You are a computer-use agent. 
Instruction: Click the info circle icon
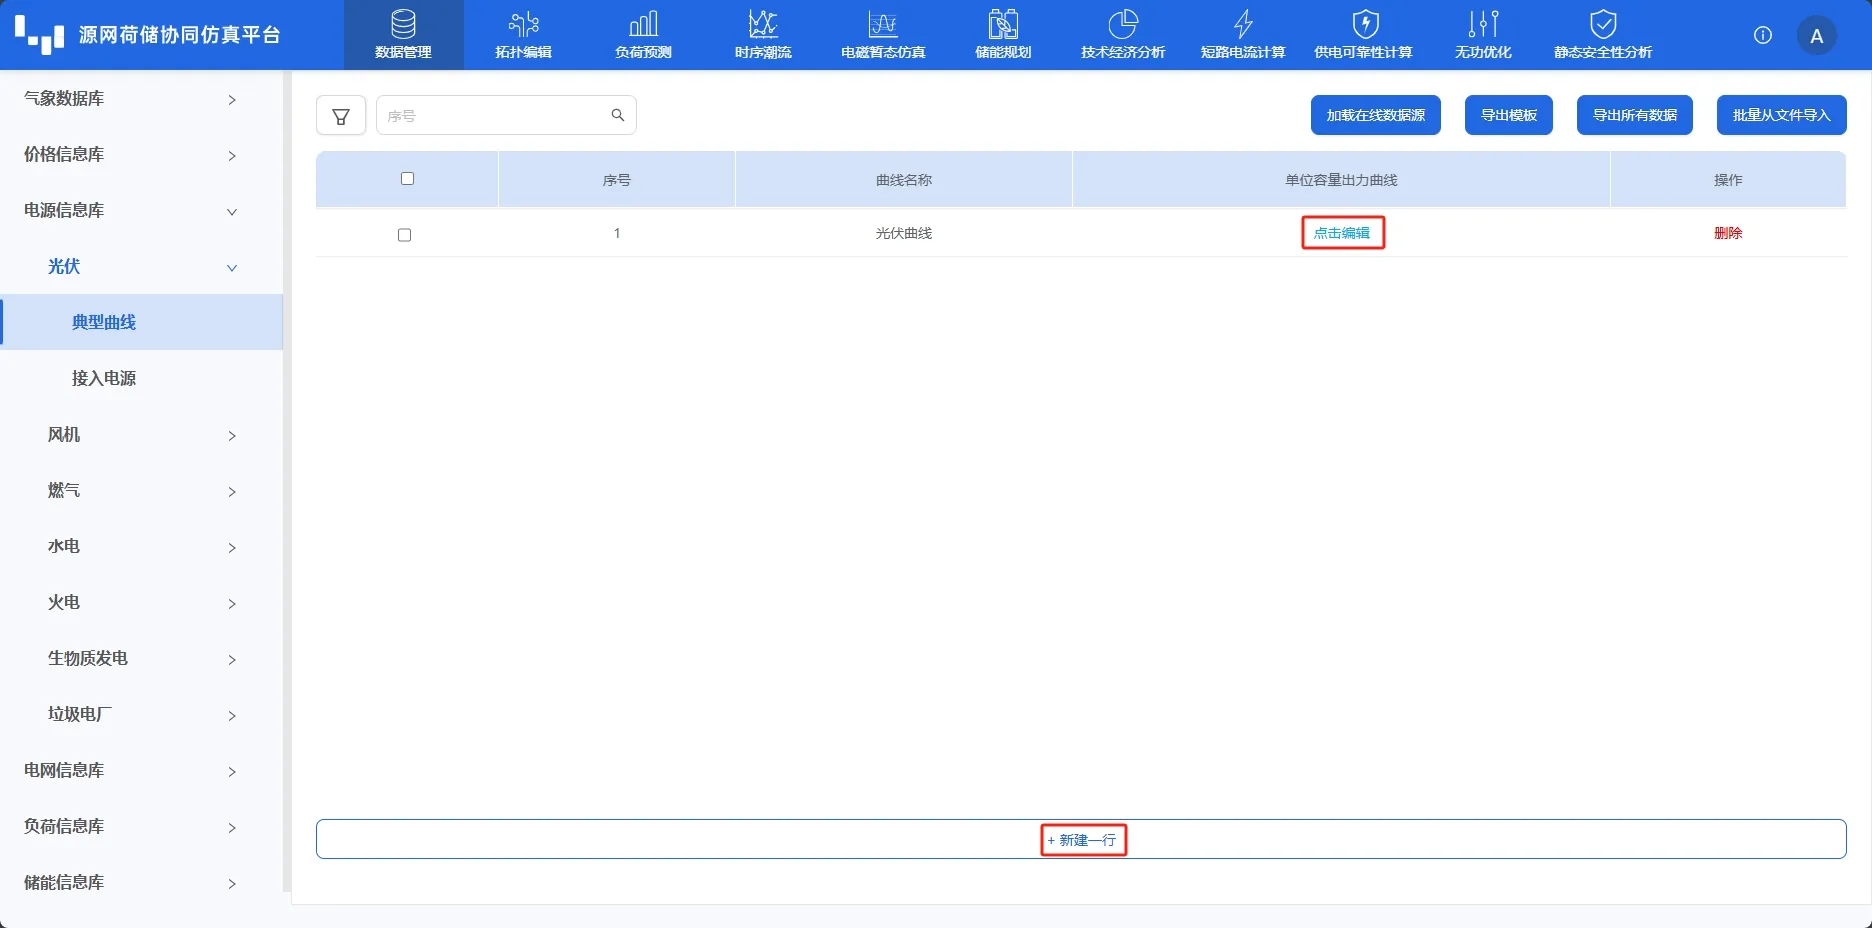(1763, 35)
